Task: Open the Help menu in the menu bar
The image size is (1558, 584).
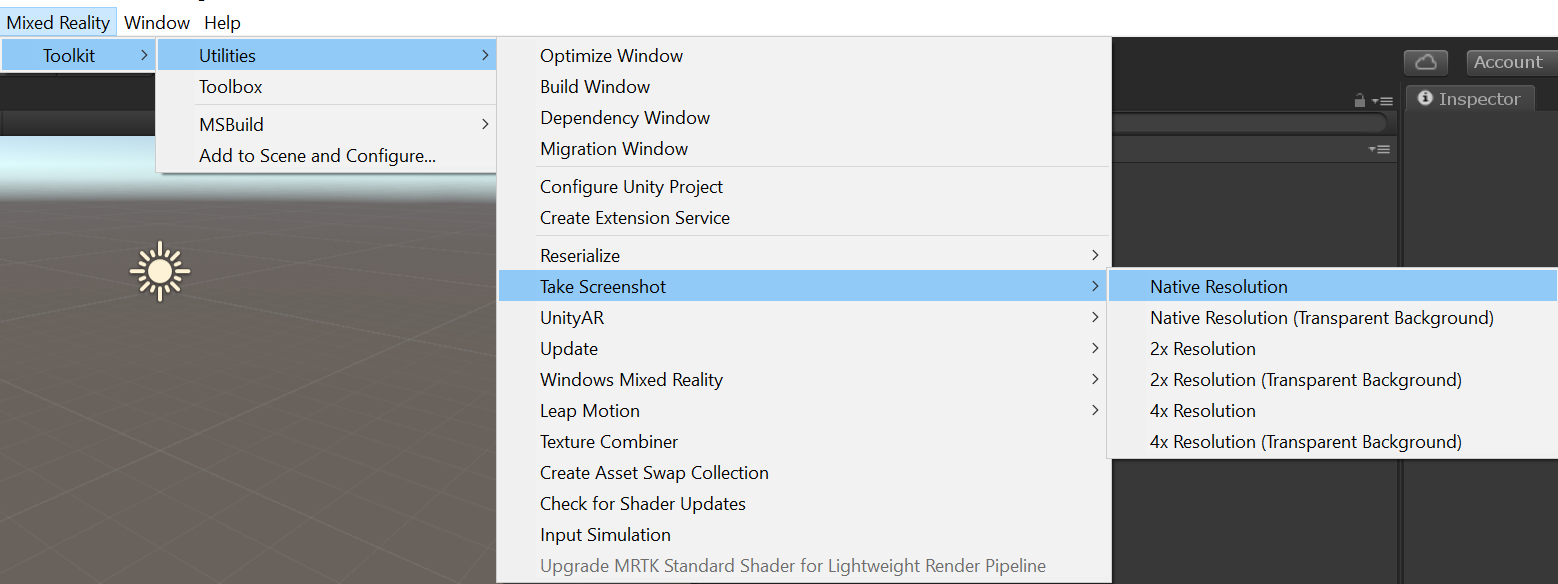Action: pyautogui.click(x=222, y=22)
